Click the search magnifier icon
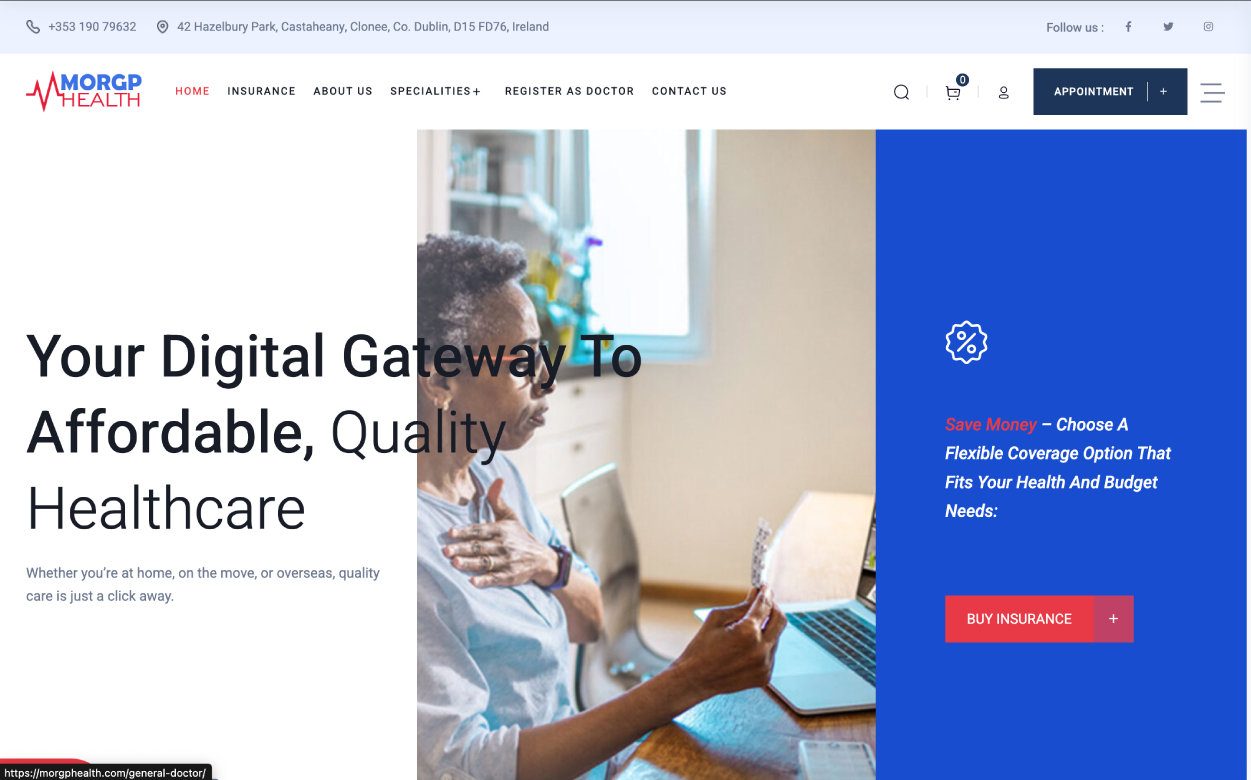 [901, 92]
